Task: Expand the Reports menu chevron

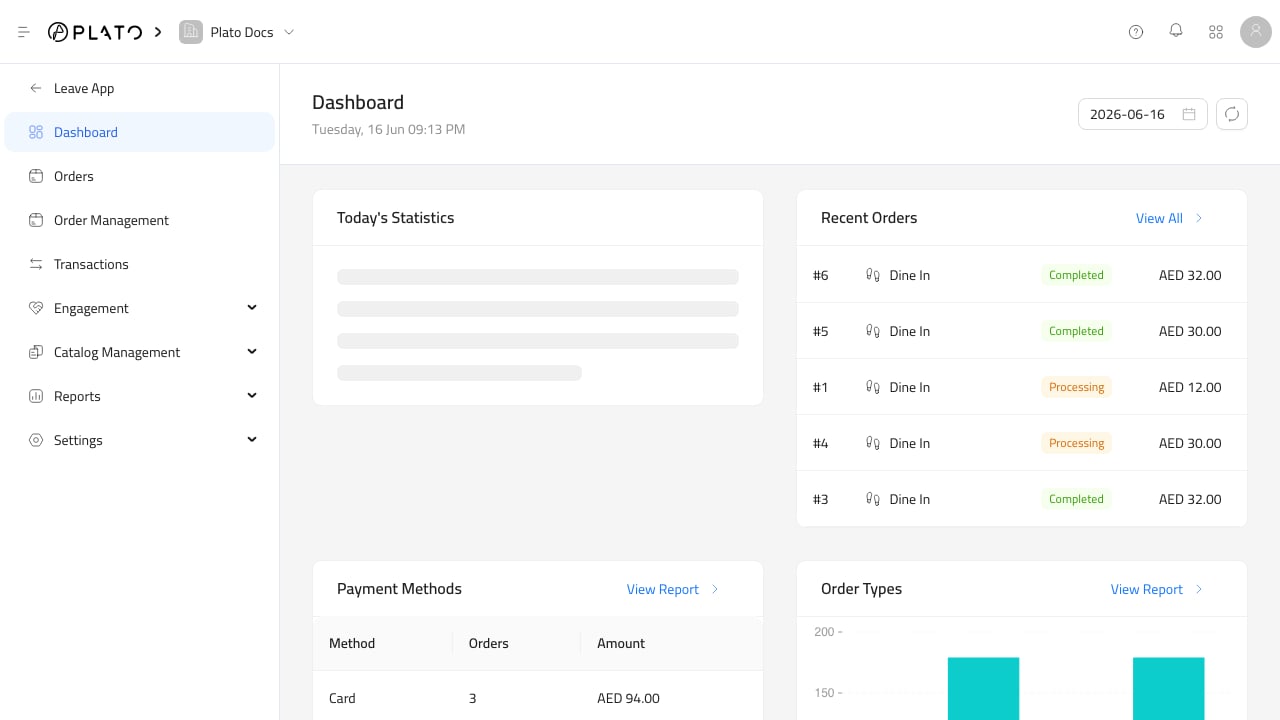Action: click(x=252, y=396)
